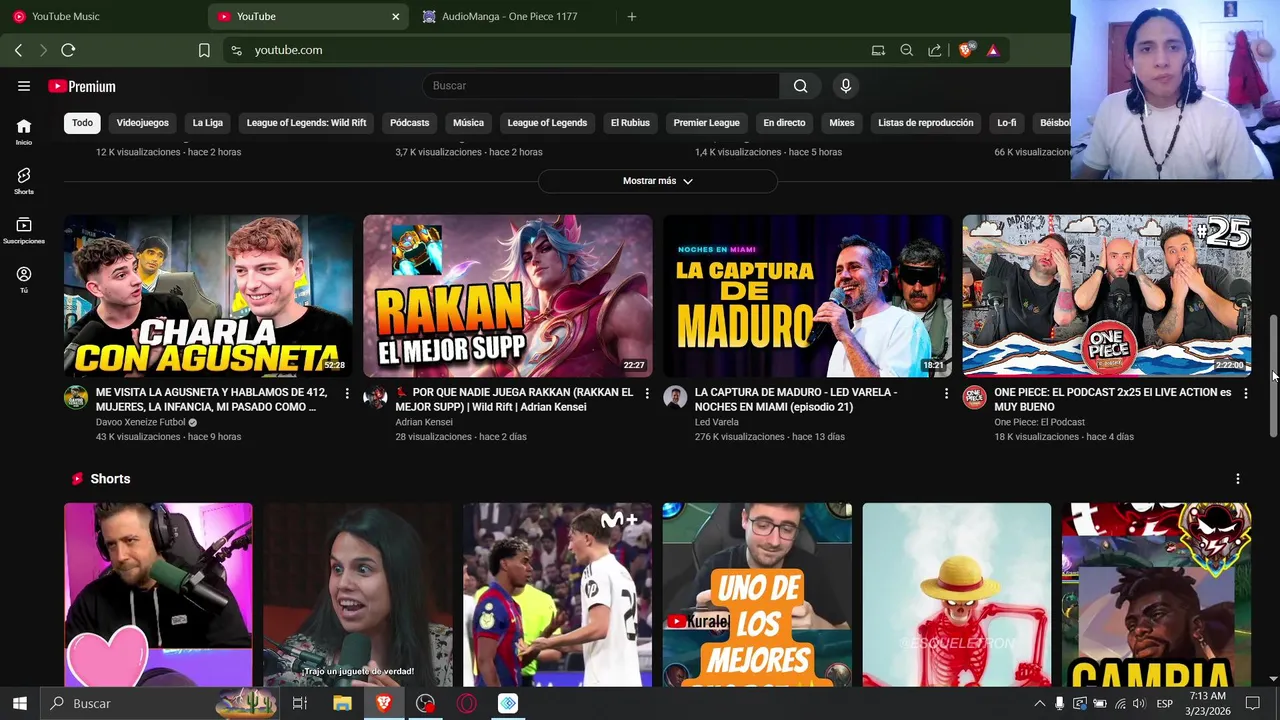Click the share page icon in address bar
This screenshot has width=1280, height=720.
pos(934,50)
